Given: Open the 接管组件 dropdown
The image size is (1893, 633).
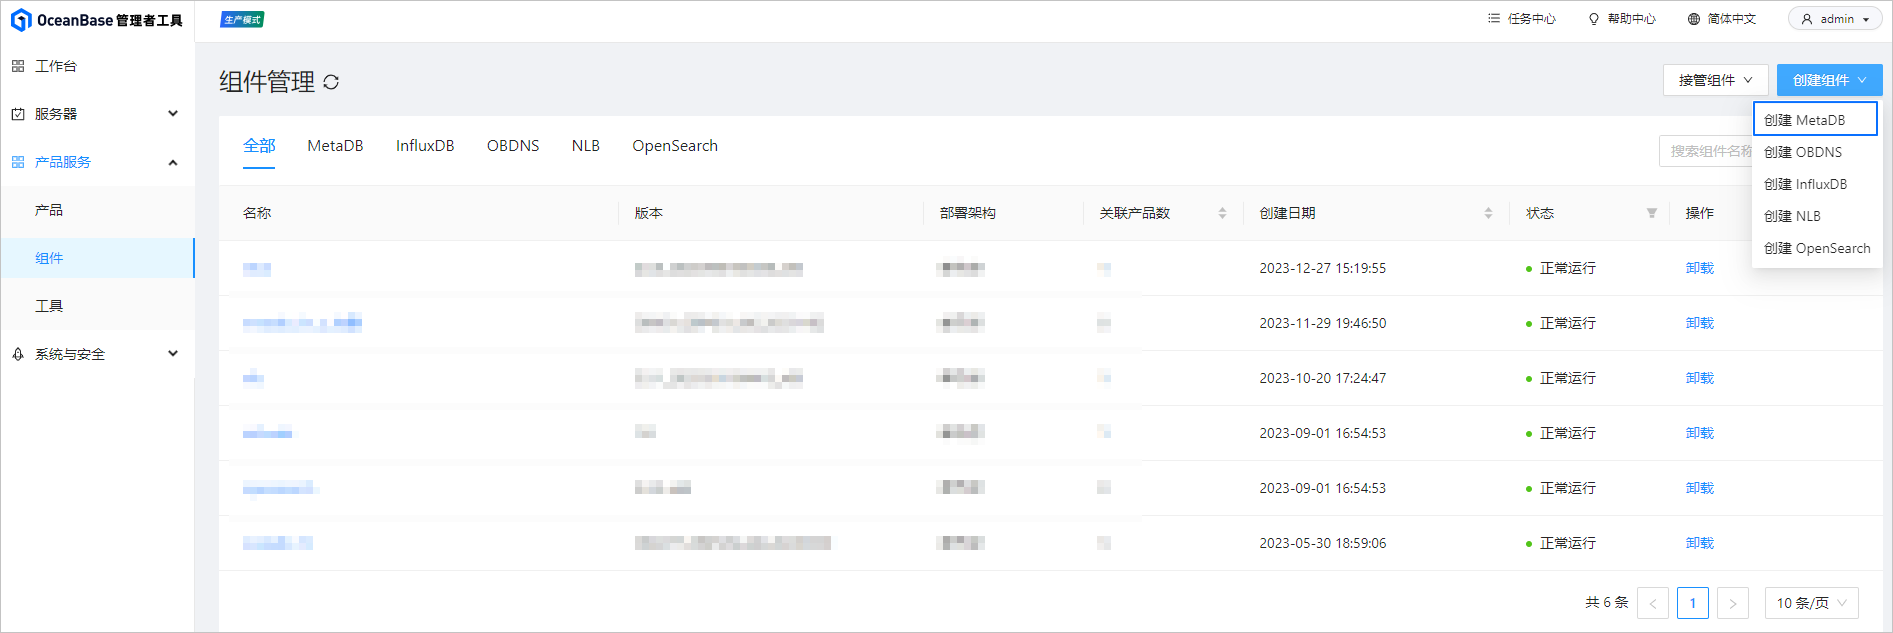Looking at the screenshot, I should [1715, 80].
